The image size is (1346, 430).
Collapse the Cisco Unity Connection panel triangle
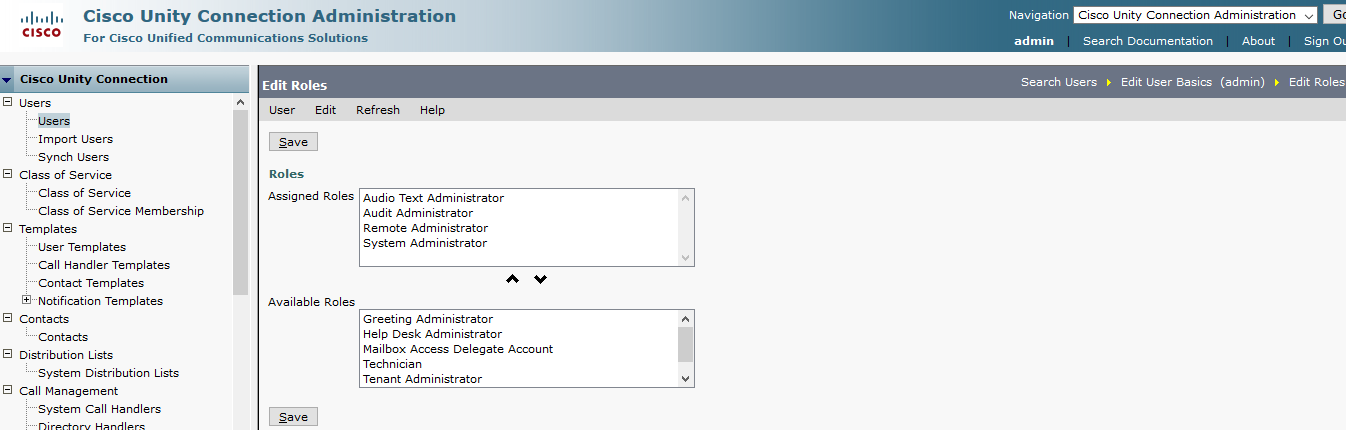[7, 80]
